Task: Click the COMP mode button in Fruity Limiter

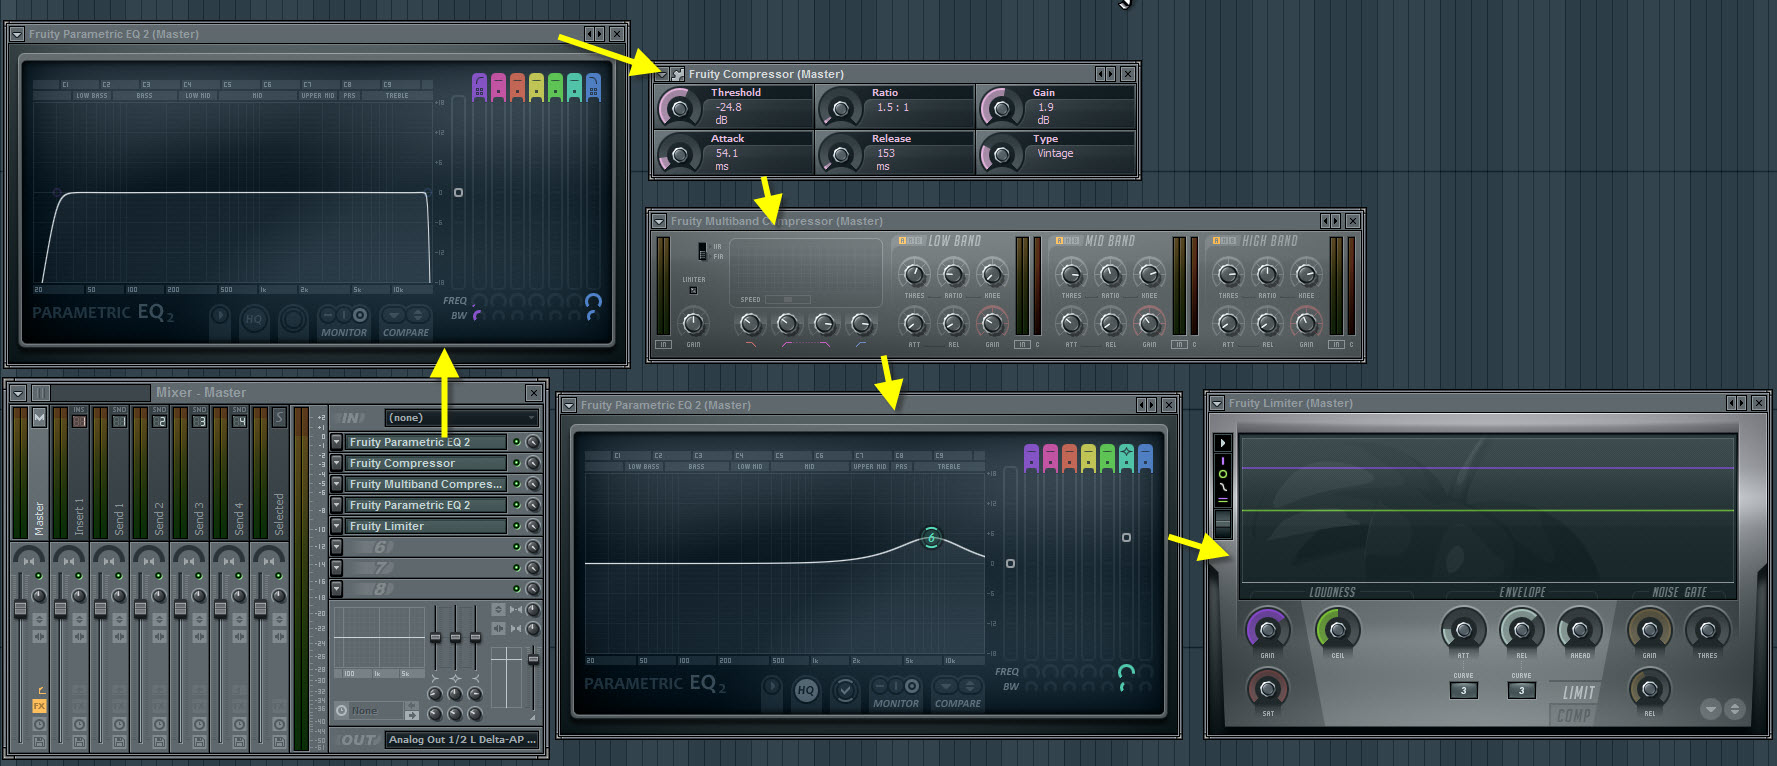Action: [x=1573, y=715]
